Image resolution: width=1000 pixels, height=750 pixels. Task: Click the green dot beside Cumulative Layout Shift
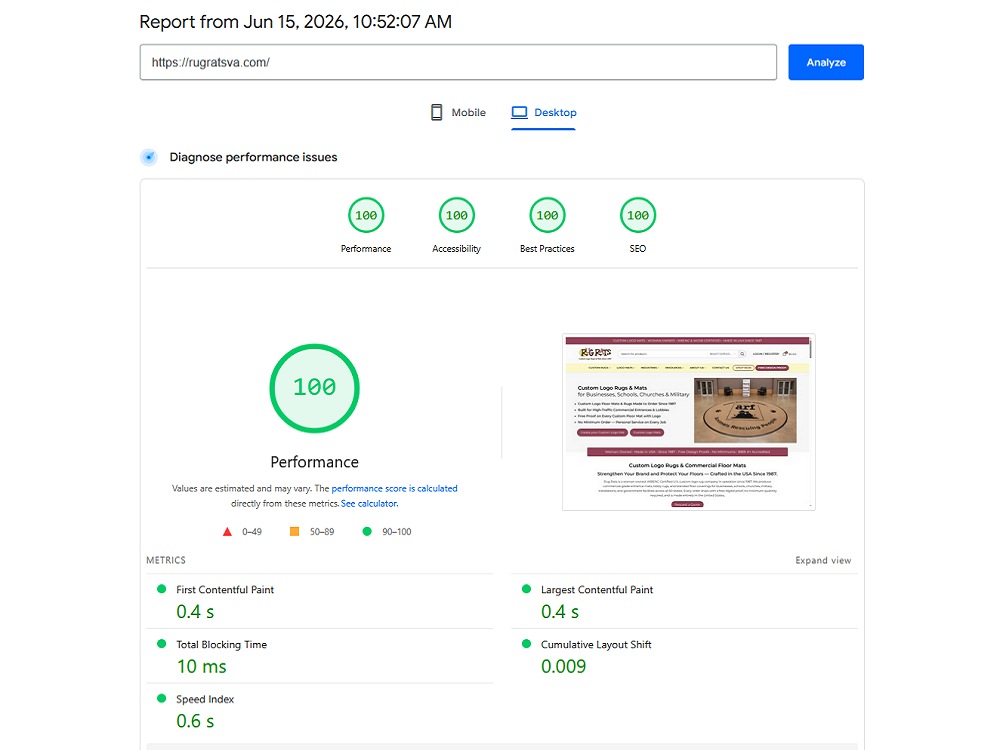[x=526, y=643]
